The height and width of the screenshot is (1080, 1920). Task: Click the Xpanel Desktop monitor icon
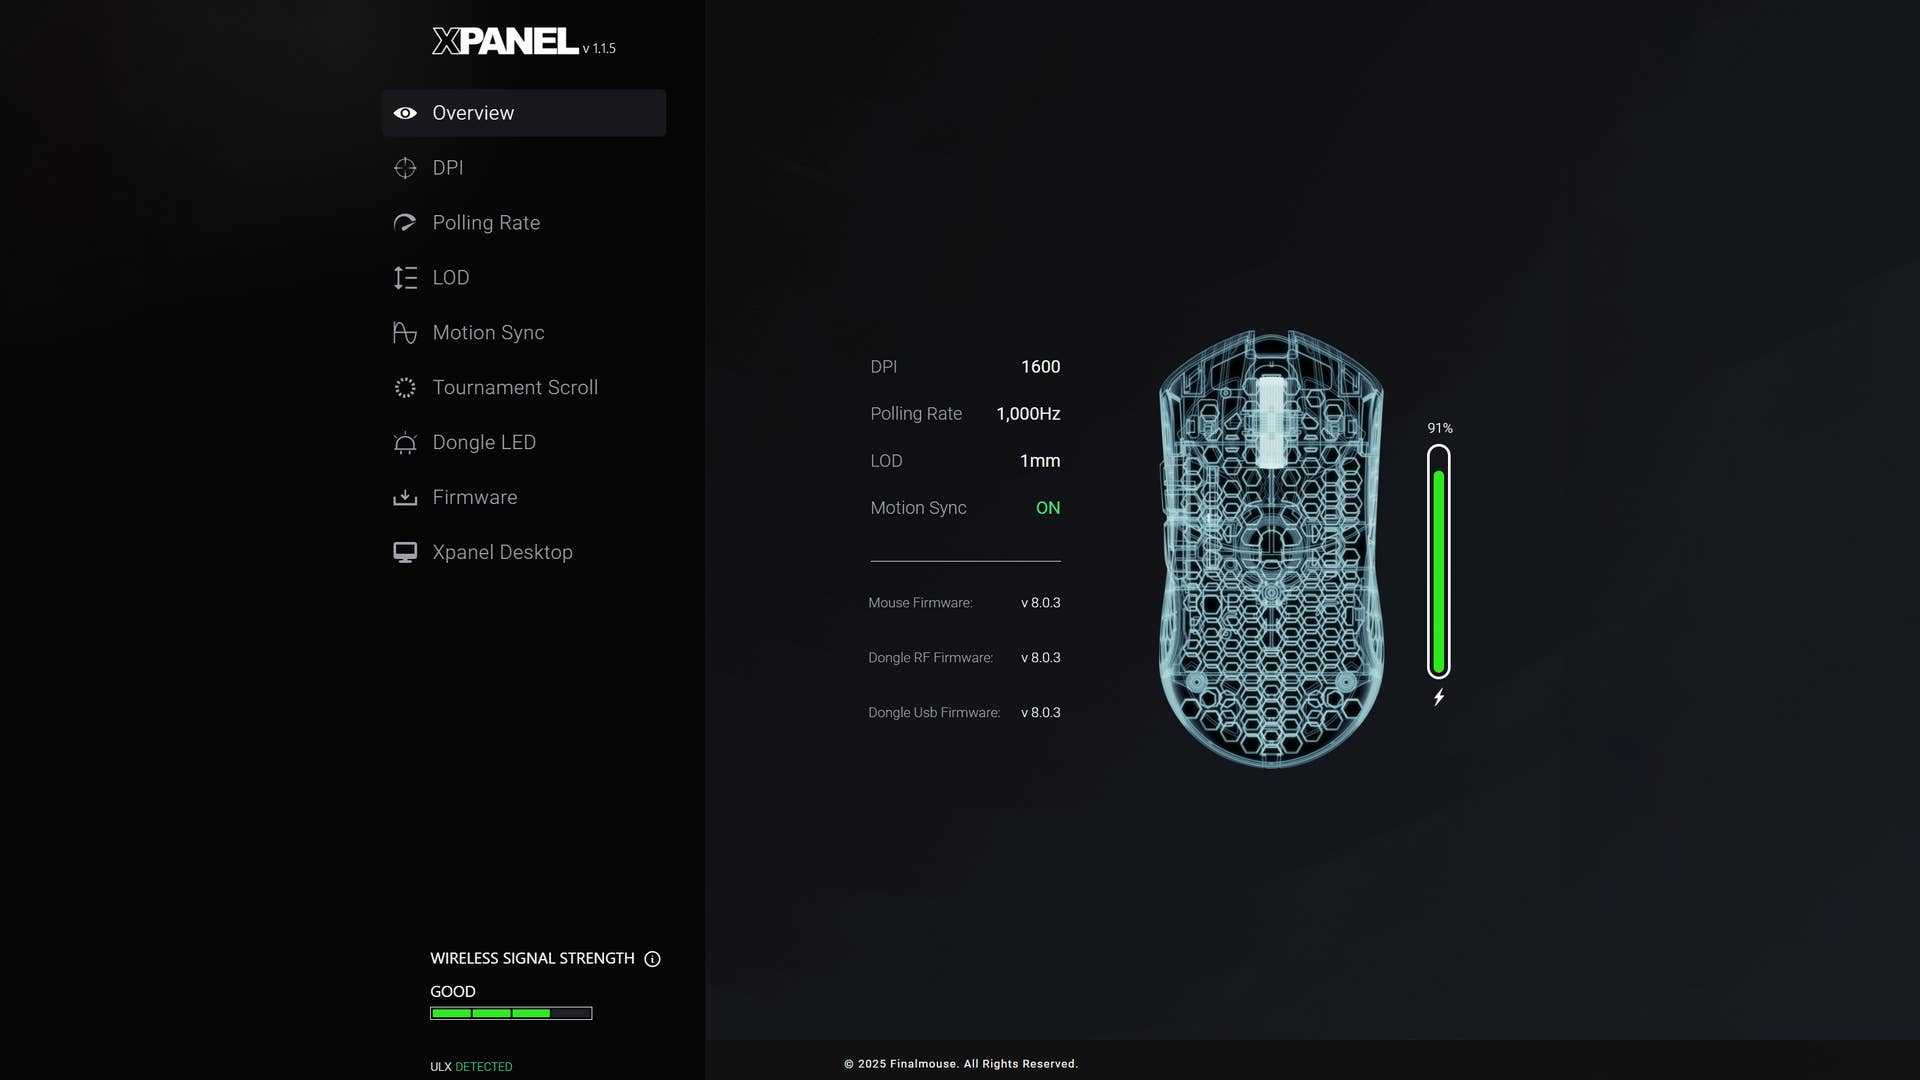[x=405, y=553]
